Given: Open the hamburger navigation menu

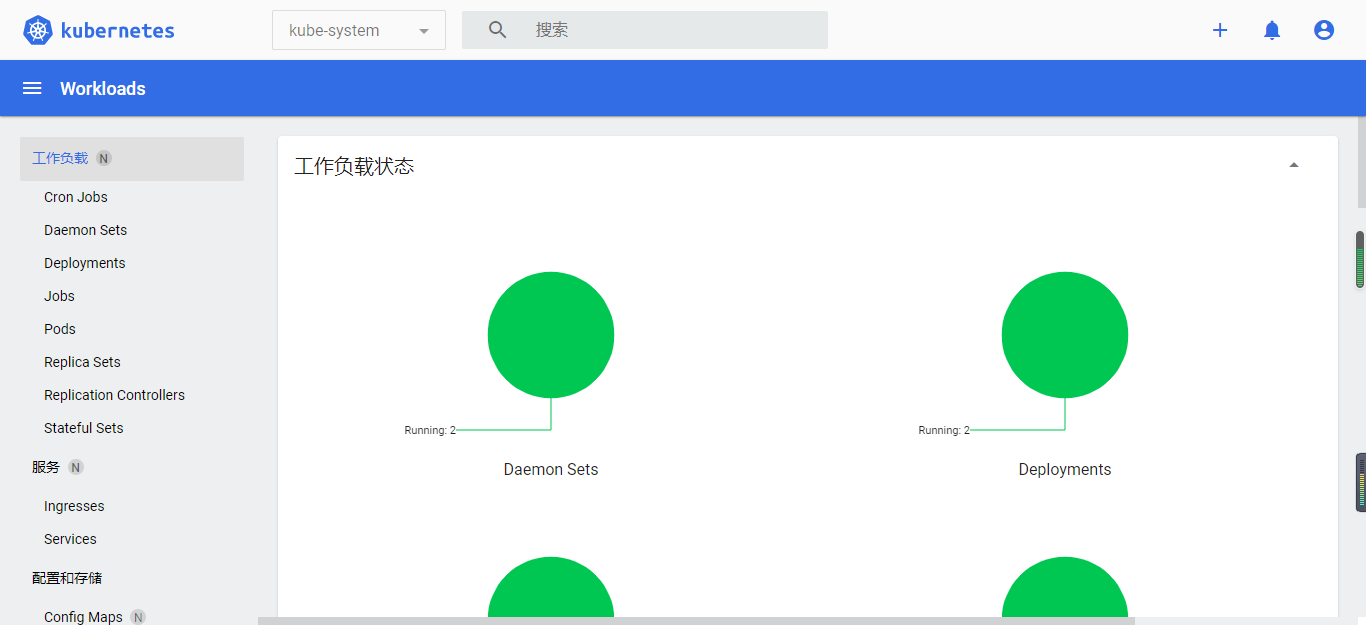Looking at the screenshot, I should 32,88.
